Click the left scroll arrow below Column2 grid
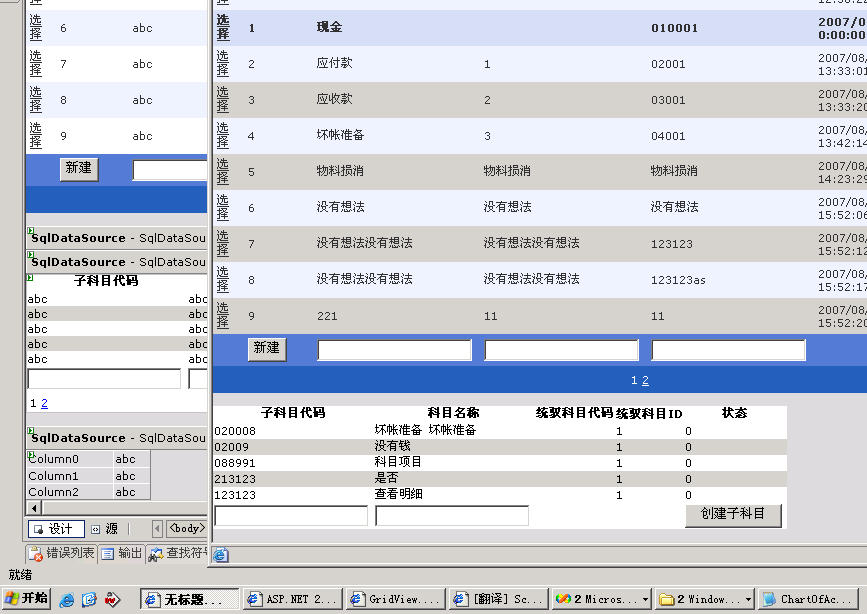The height and width of the screenshot is (614, 867). click(x=34, y=508)
